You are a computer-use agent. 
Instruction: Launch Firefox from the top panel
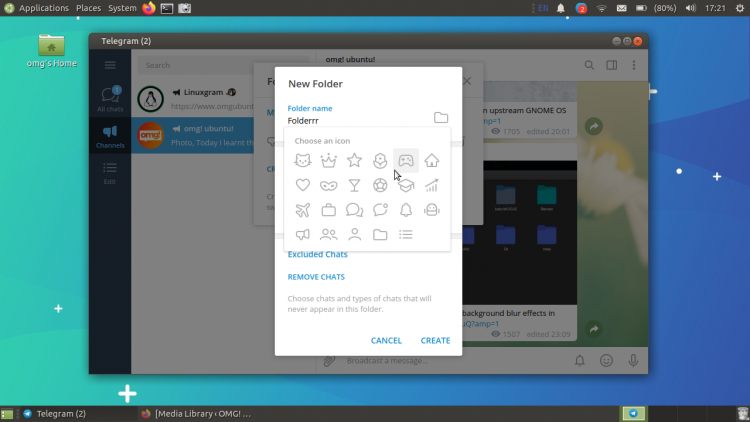click(x=149, y=8)
